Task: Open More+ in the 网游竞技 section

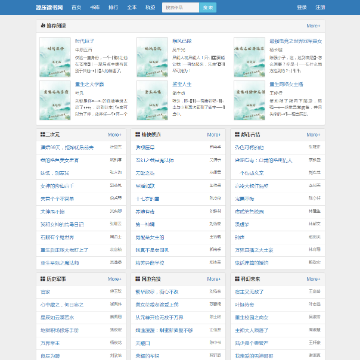Action: pos(214,279)
